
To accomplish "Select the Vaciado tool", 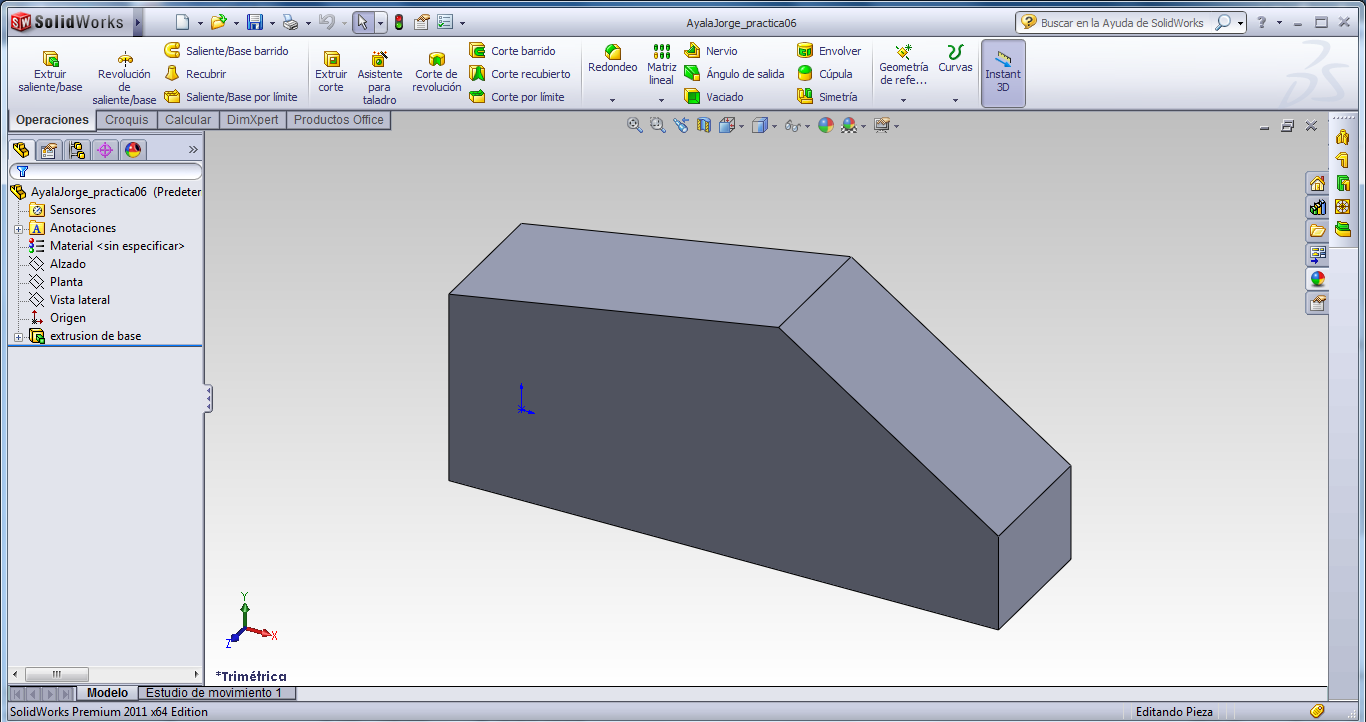I will coord(724,96).
